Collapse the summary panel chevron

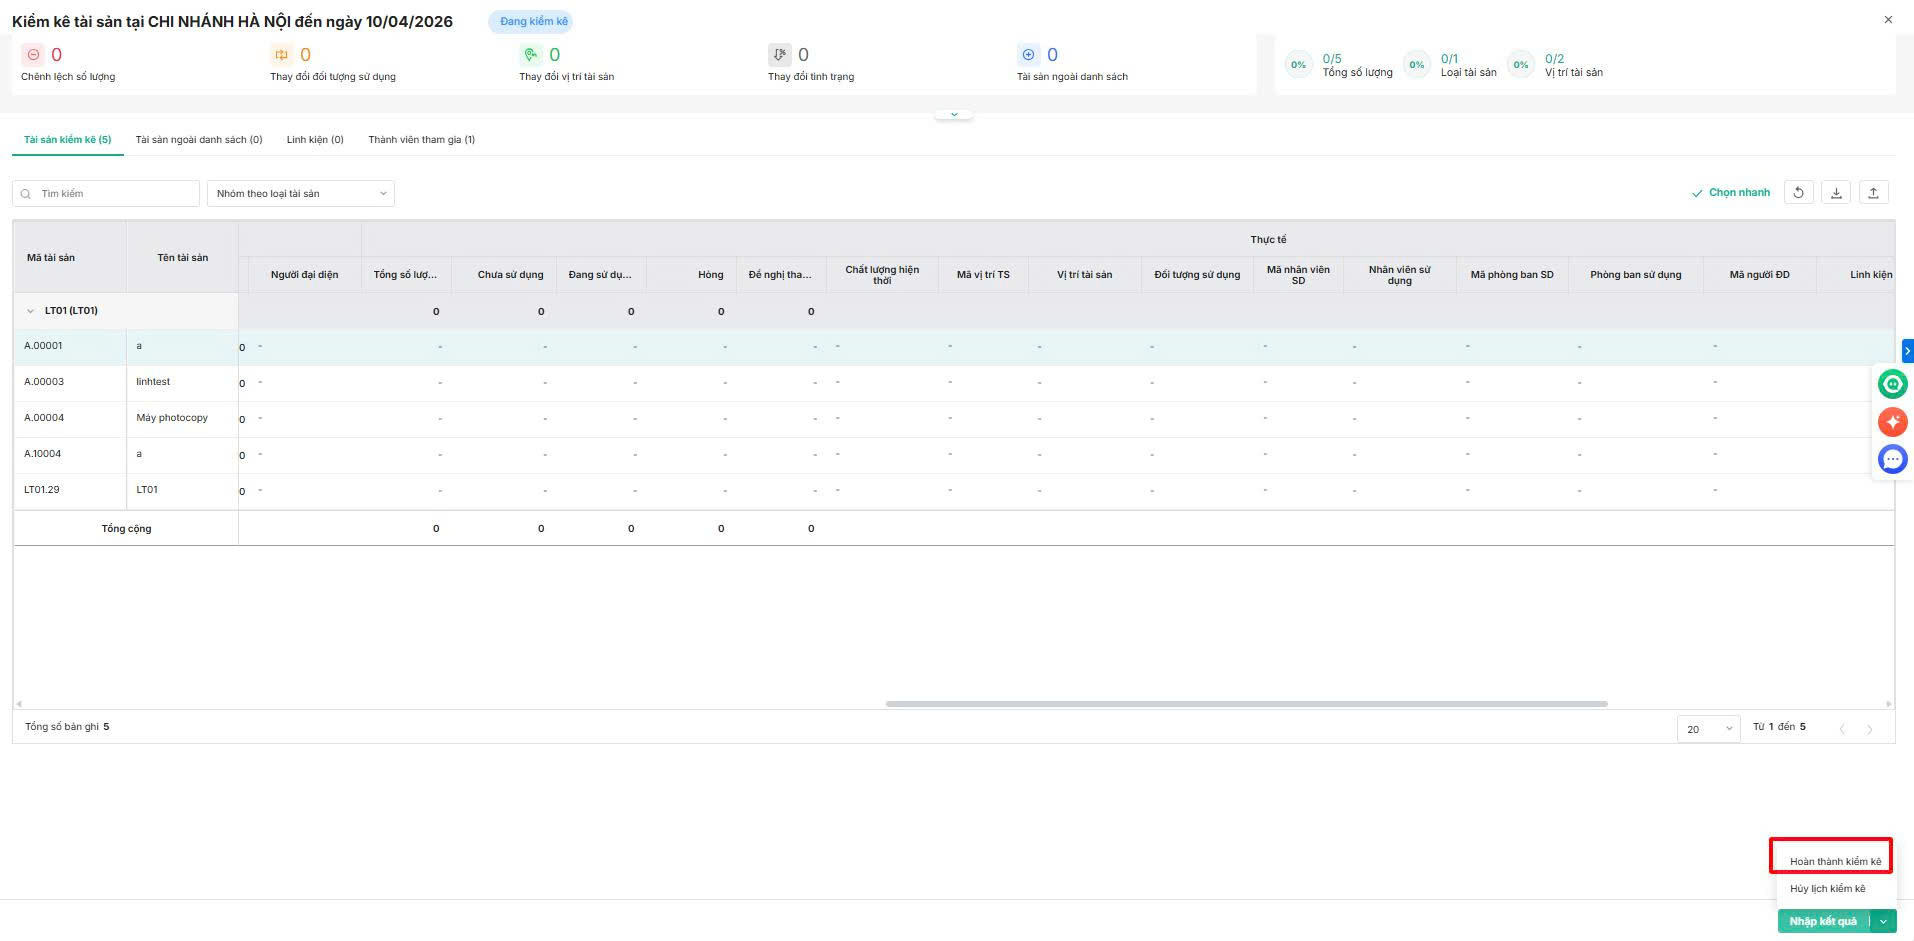click(x=954, y=115)
